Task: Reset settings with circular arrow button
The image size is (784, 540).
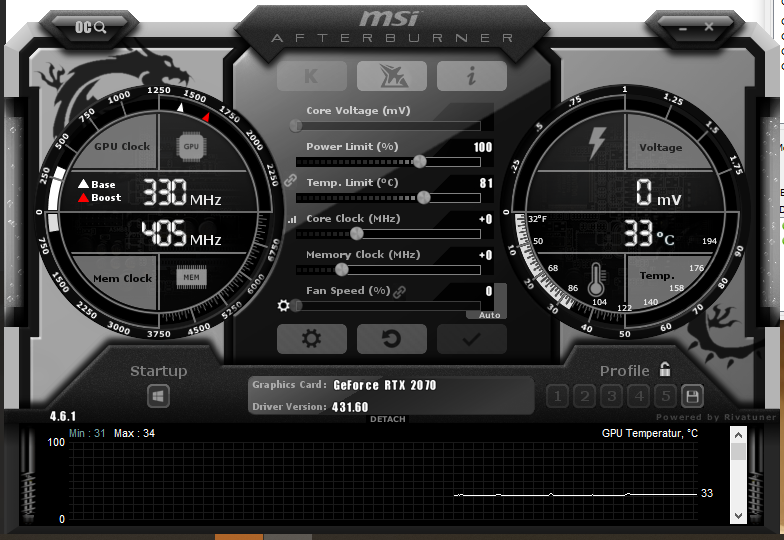Action: (x=392, y=338)
